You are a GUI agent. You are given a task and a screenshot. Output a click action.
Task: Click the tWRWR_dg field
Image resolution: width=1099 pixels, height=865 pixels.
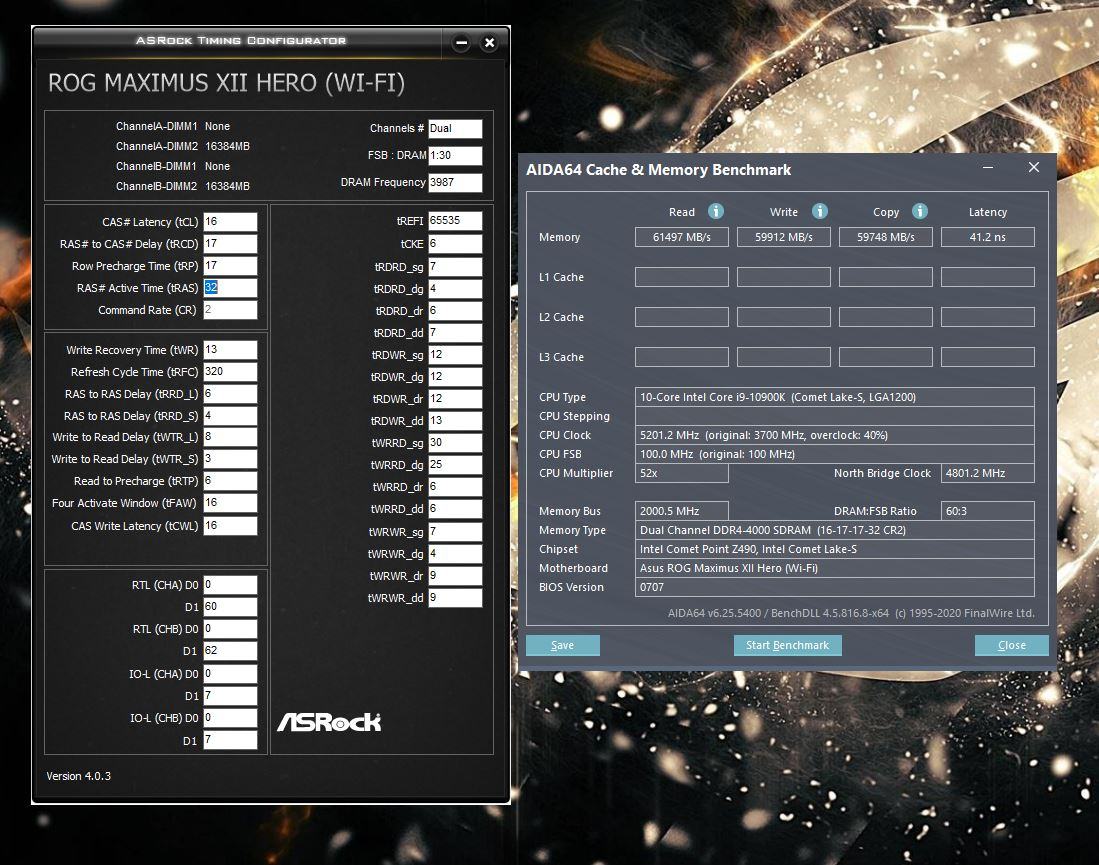(455, 554)
